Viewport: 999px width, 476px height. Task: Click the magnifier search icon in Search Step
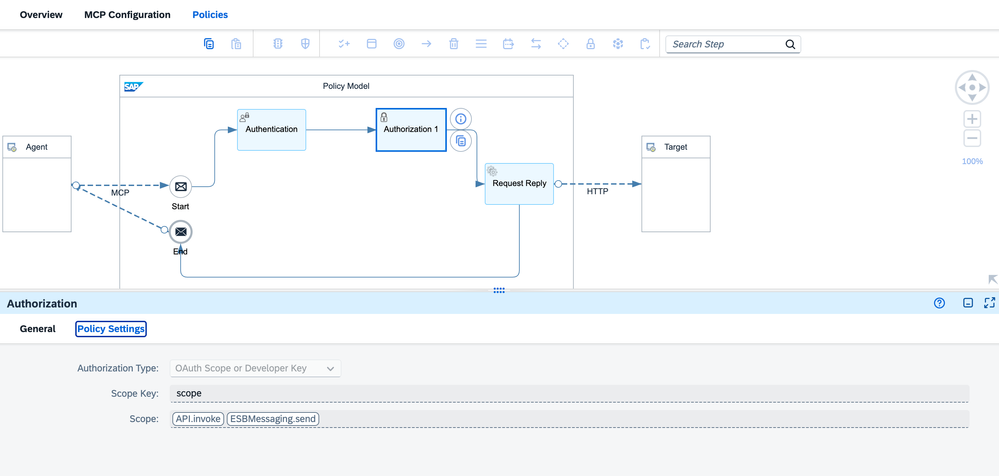coord(790,44)
